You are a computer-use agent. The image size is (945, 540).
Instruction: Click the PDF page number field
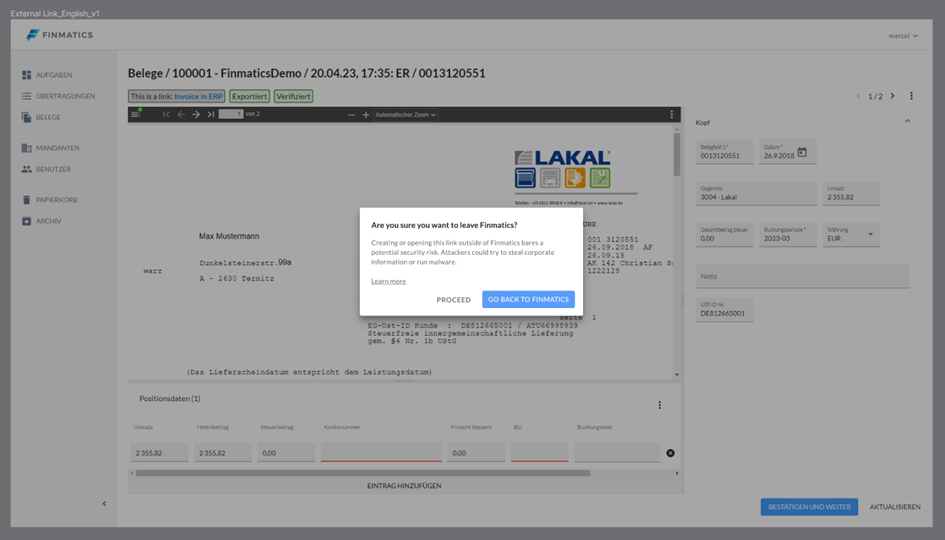tap(231, 114)
